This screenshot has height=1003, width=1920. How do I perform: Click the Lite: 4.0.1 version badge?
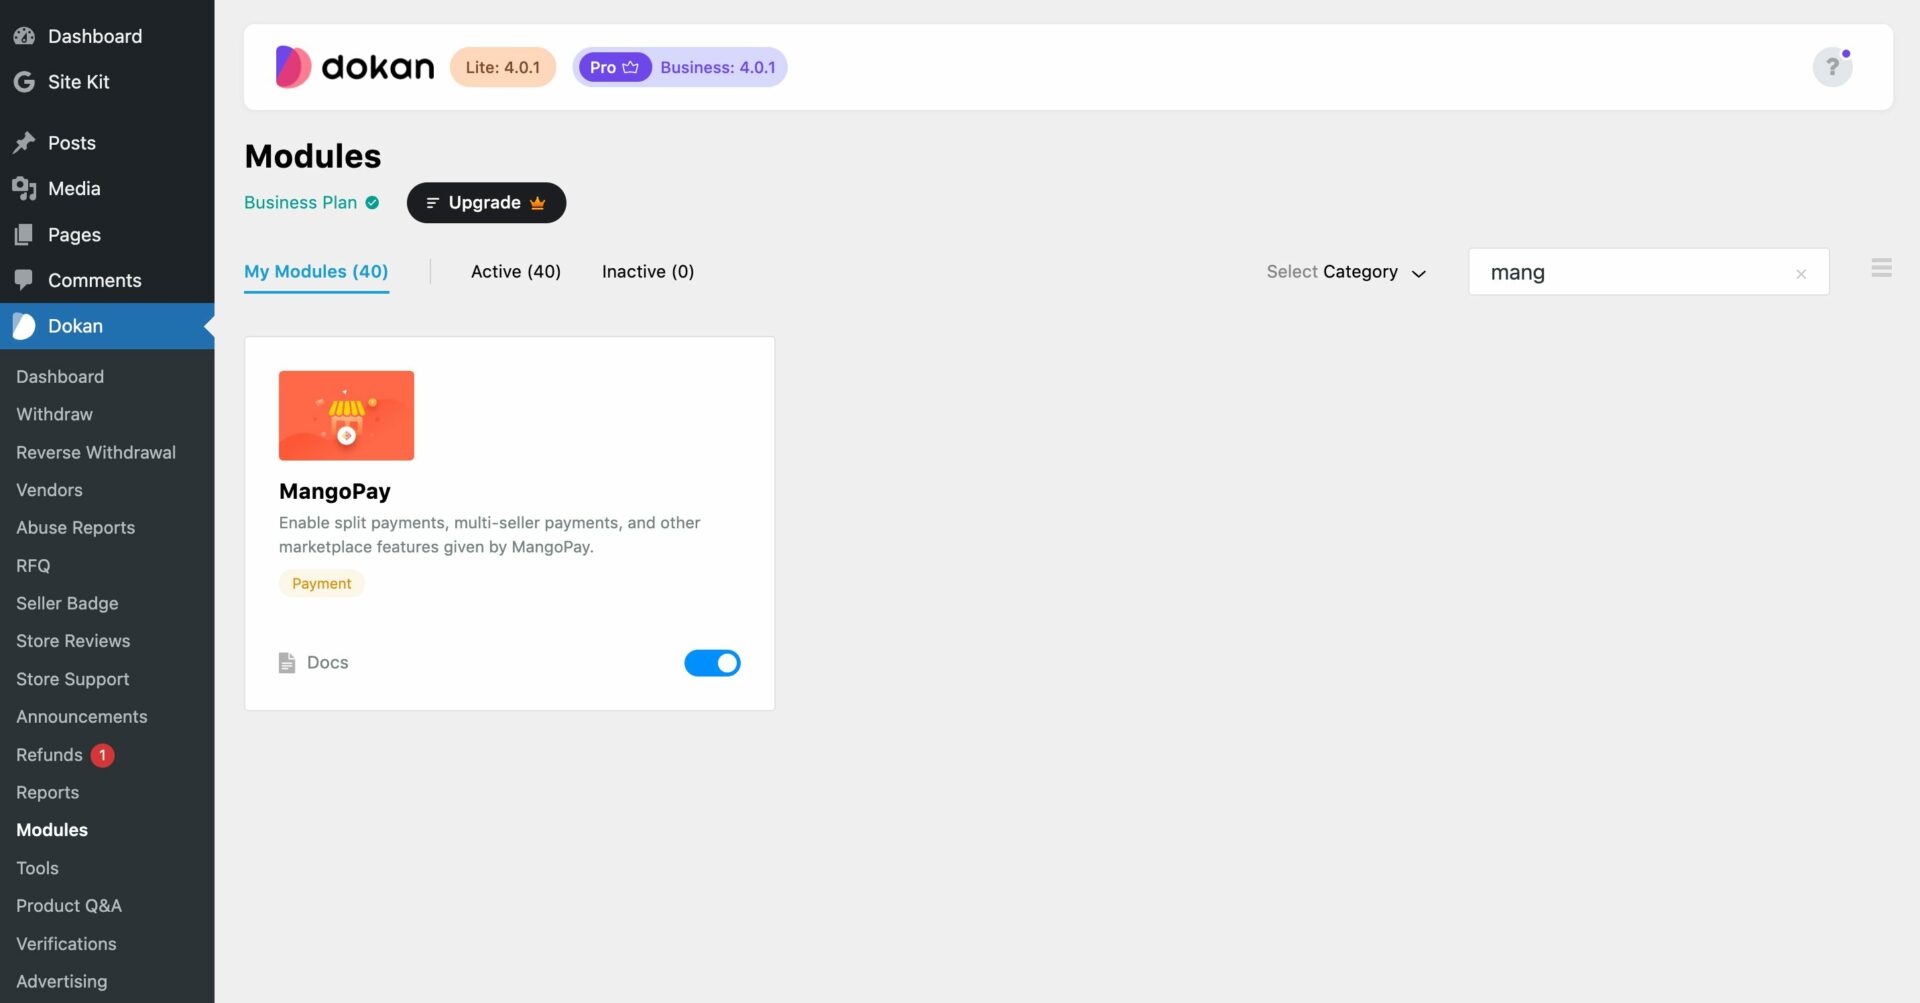tap(503, 67)
